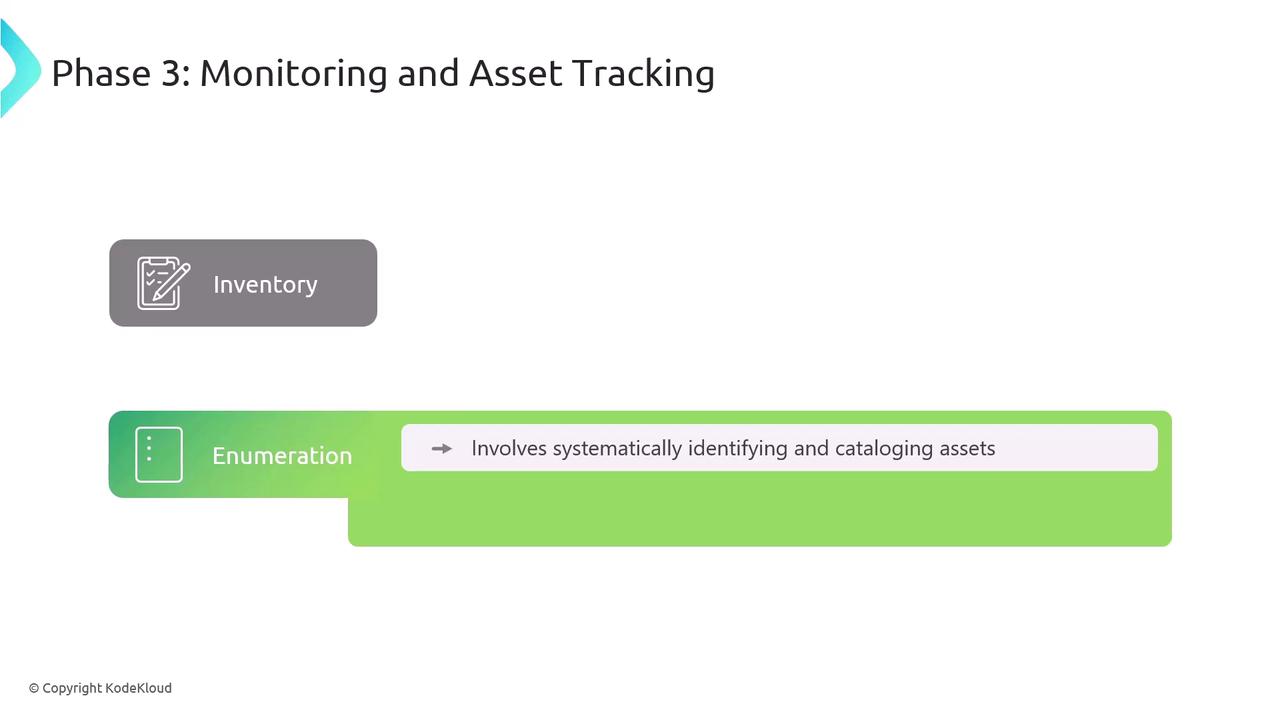Click the word "KodeKloud" in the footer
The image size is (1280, 720).
click(139, 688)
